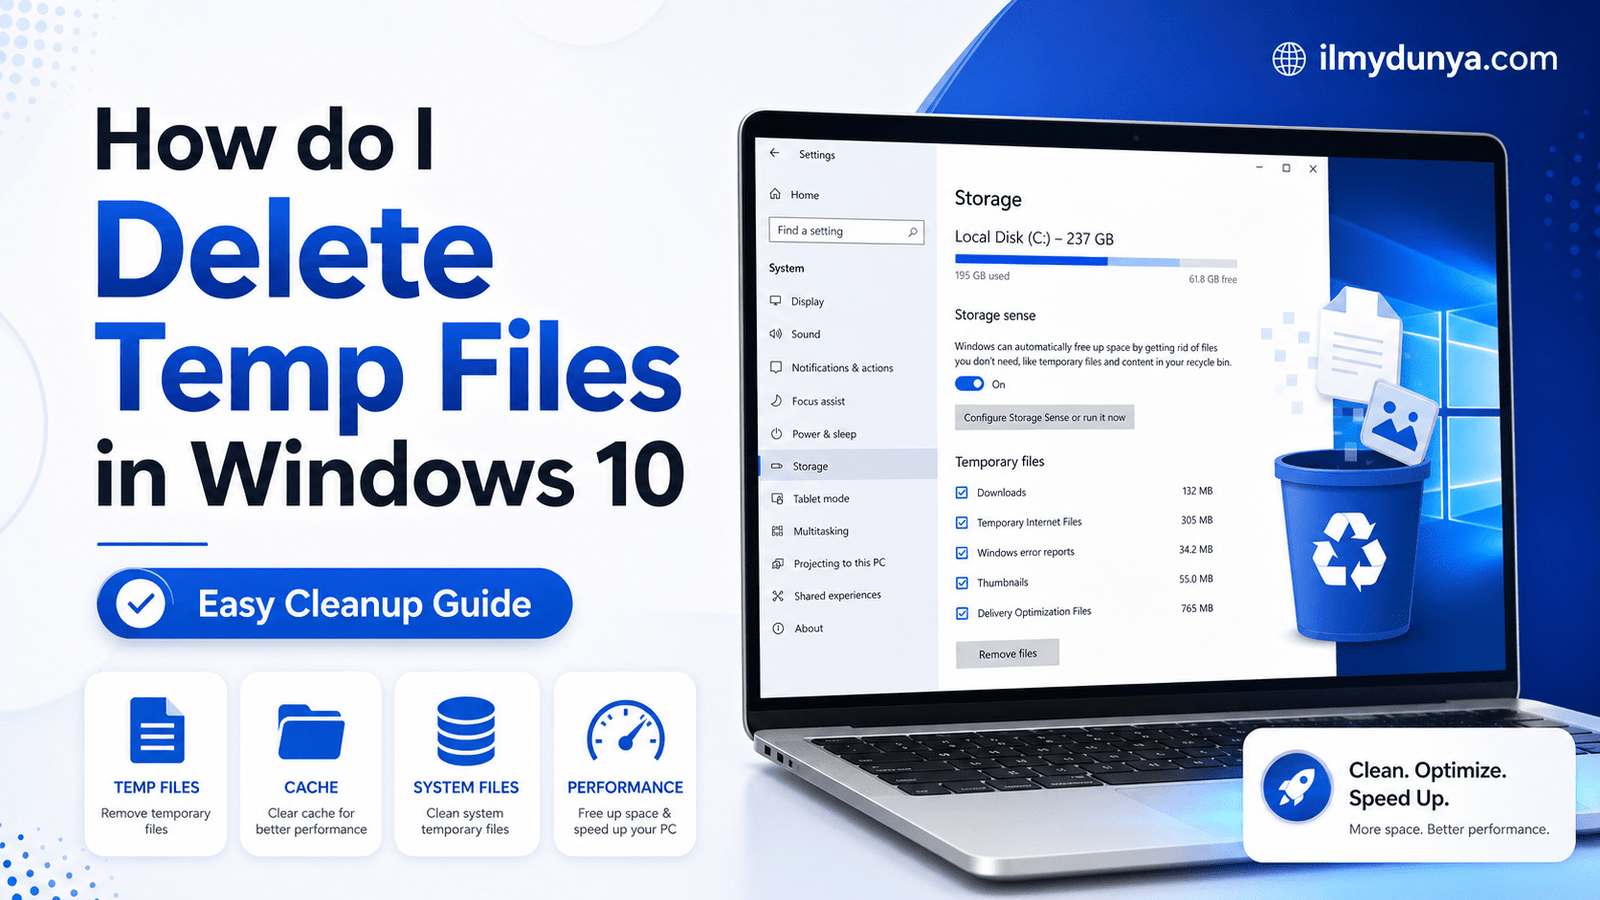Click the Projecting to this PC icon
The image size is (1600, 900).
778,564
